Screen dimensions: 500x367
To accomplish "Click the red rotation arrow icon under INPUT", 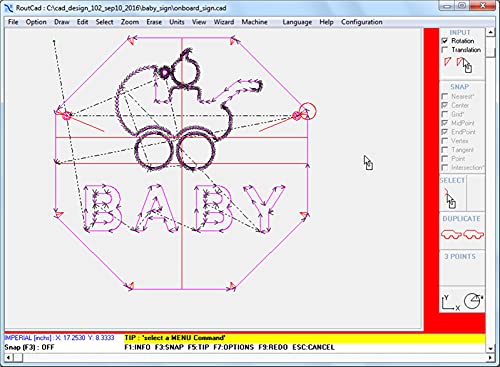I will click(x=447, y=62).
